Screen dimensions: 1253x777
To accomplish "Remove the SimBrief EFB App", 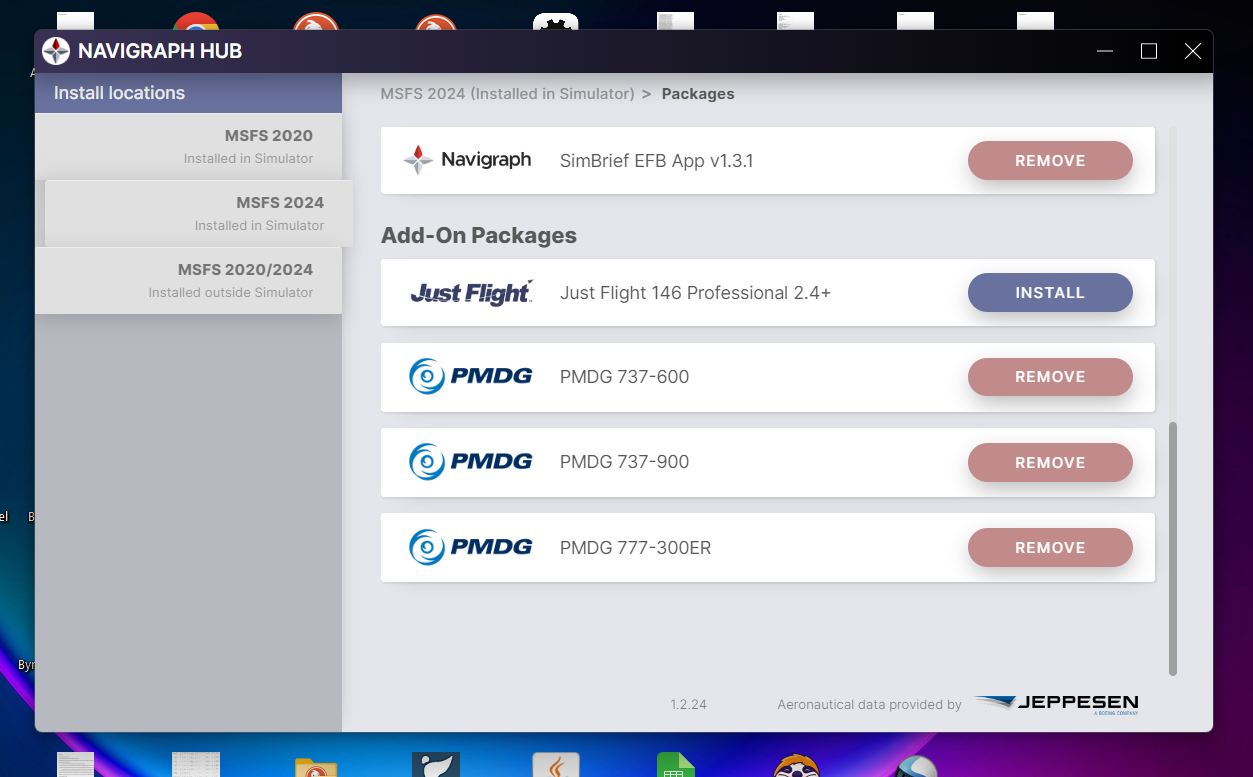I will coord(1050,161).
